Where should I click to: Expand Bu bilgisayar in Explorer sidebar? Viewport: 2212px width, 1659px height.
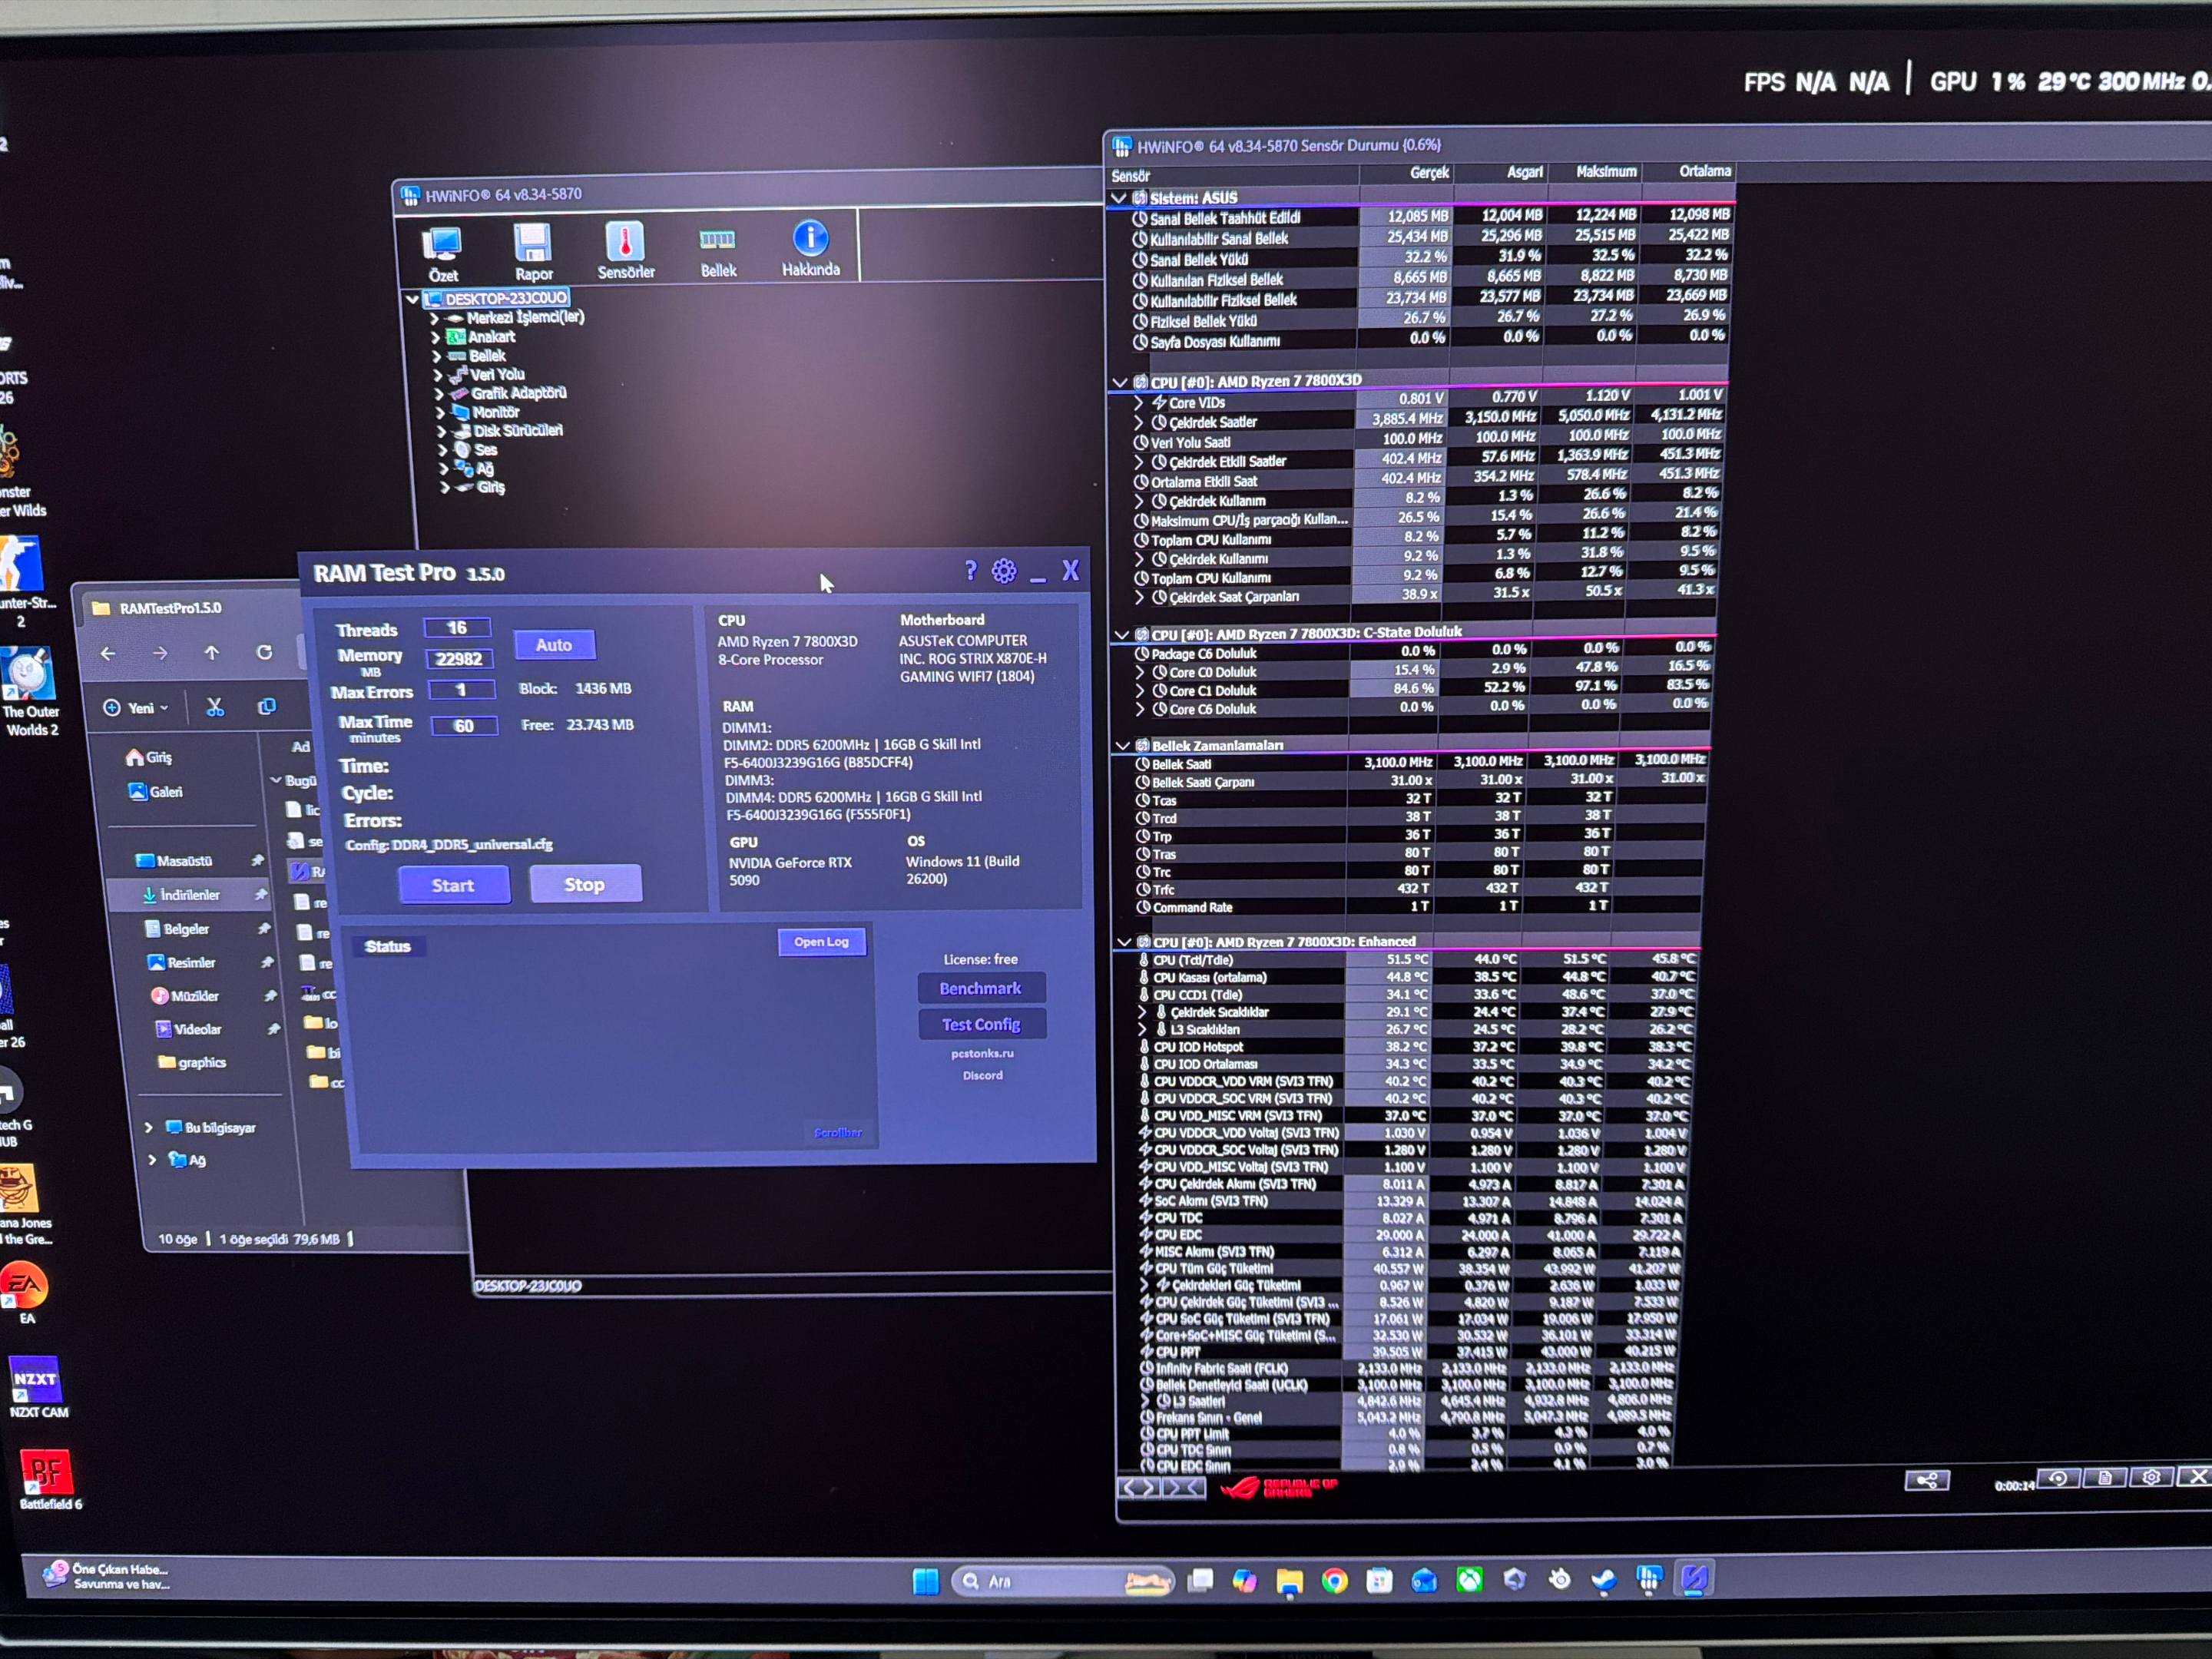149,1128
